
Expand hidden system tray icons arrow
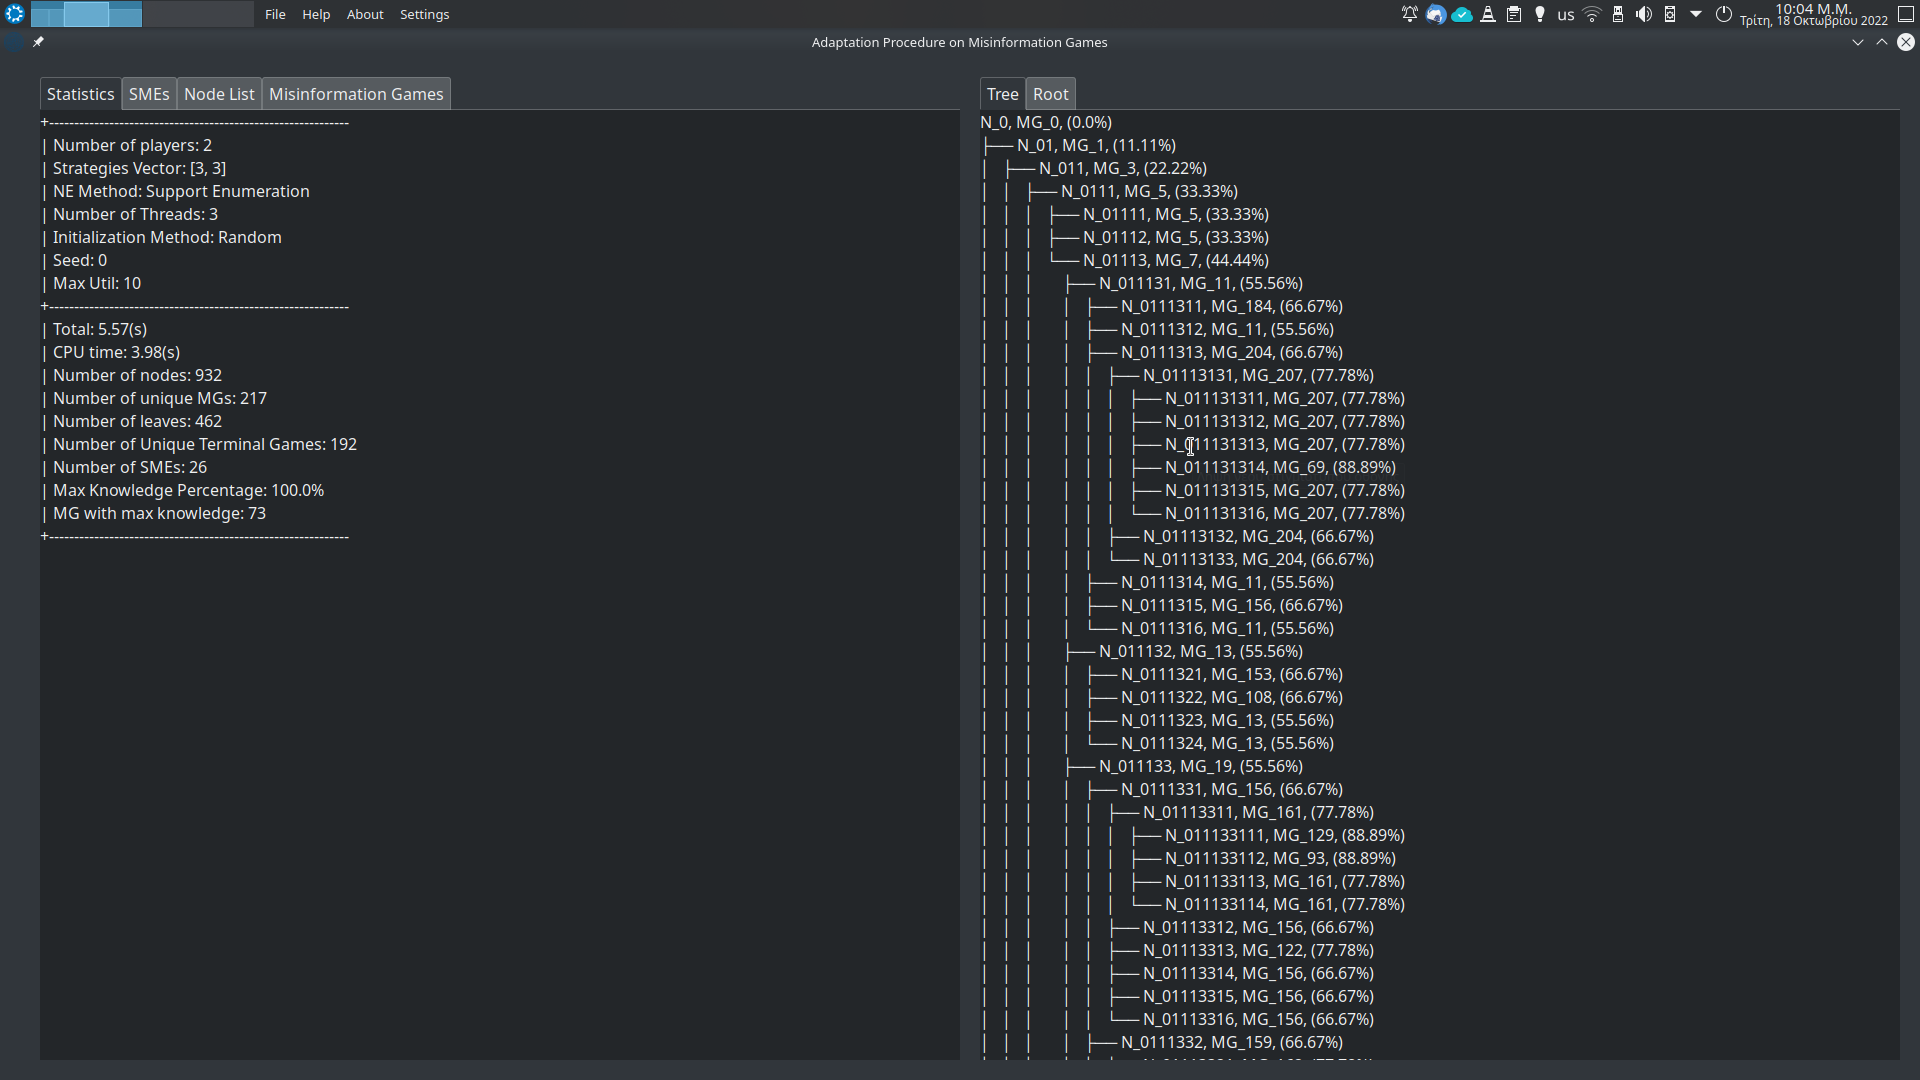pos(1696,14)
